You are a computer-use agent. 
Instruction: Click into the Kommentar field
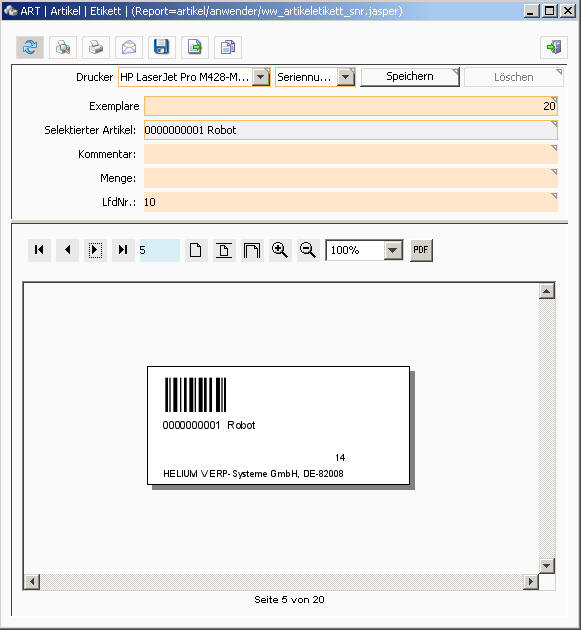point(351,154)
